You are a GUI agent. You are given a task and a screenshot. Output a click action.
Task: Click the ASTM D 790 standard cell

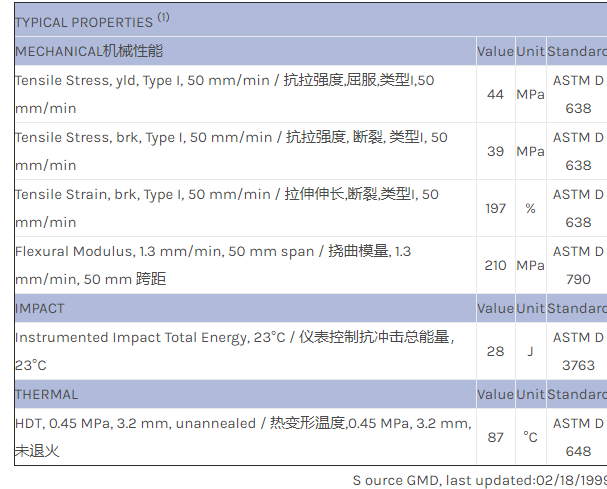coord(578,265)
